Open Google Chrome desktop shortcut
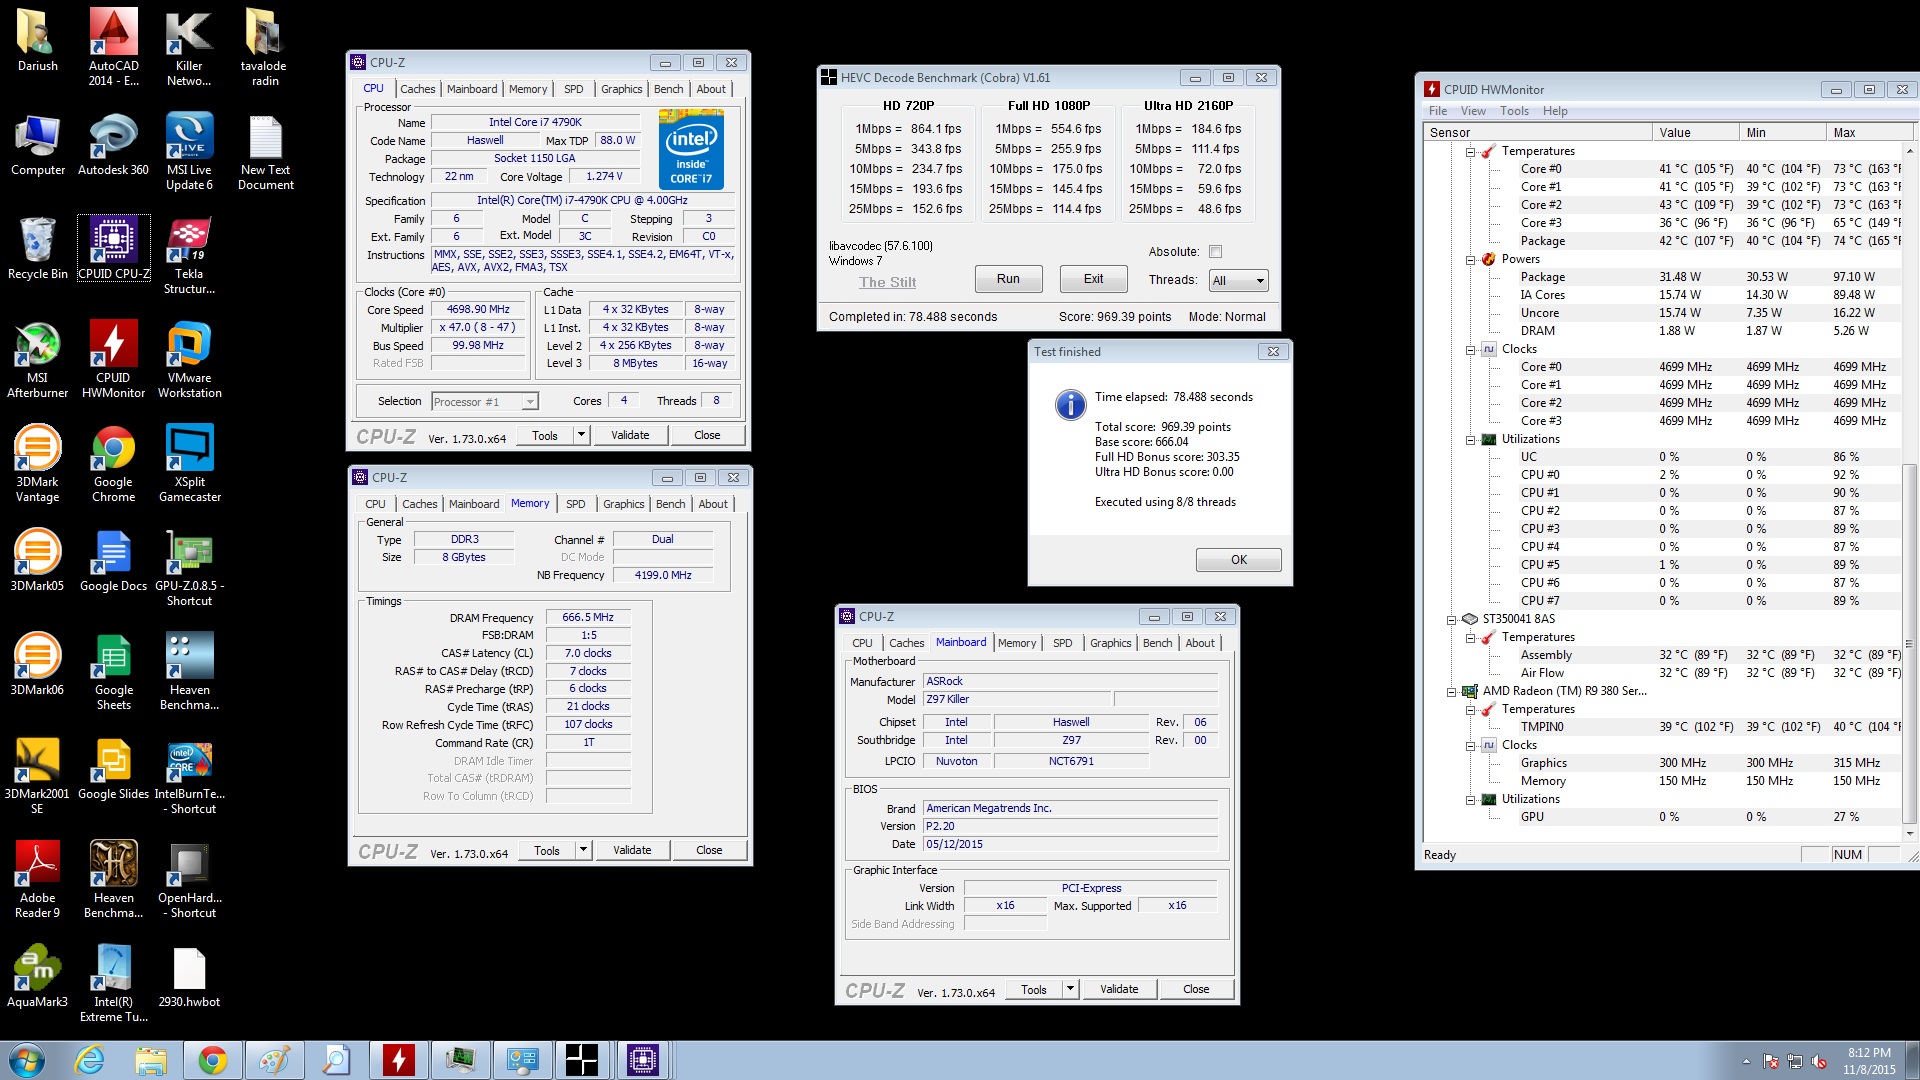The height and width of the screenshot is (1080, 1920). [x=113, y=464]
